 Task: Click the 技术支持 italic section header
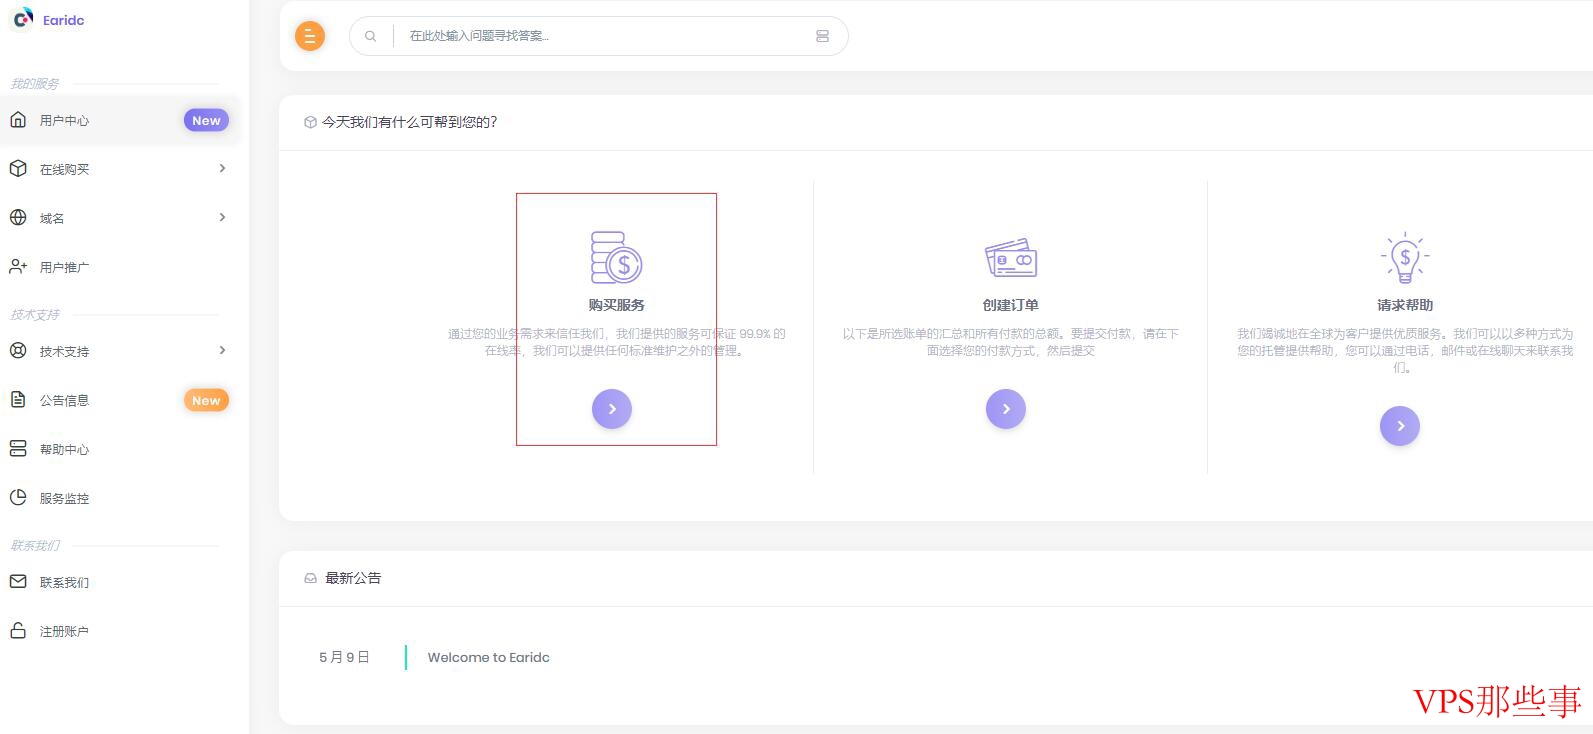pyautogui.click(x=35, y=315)
